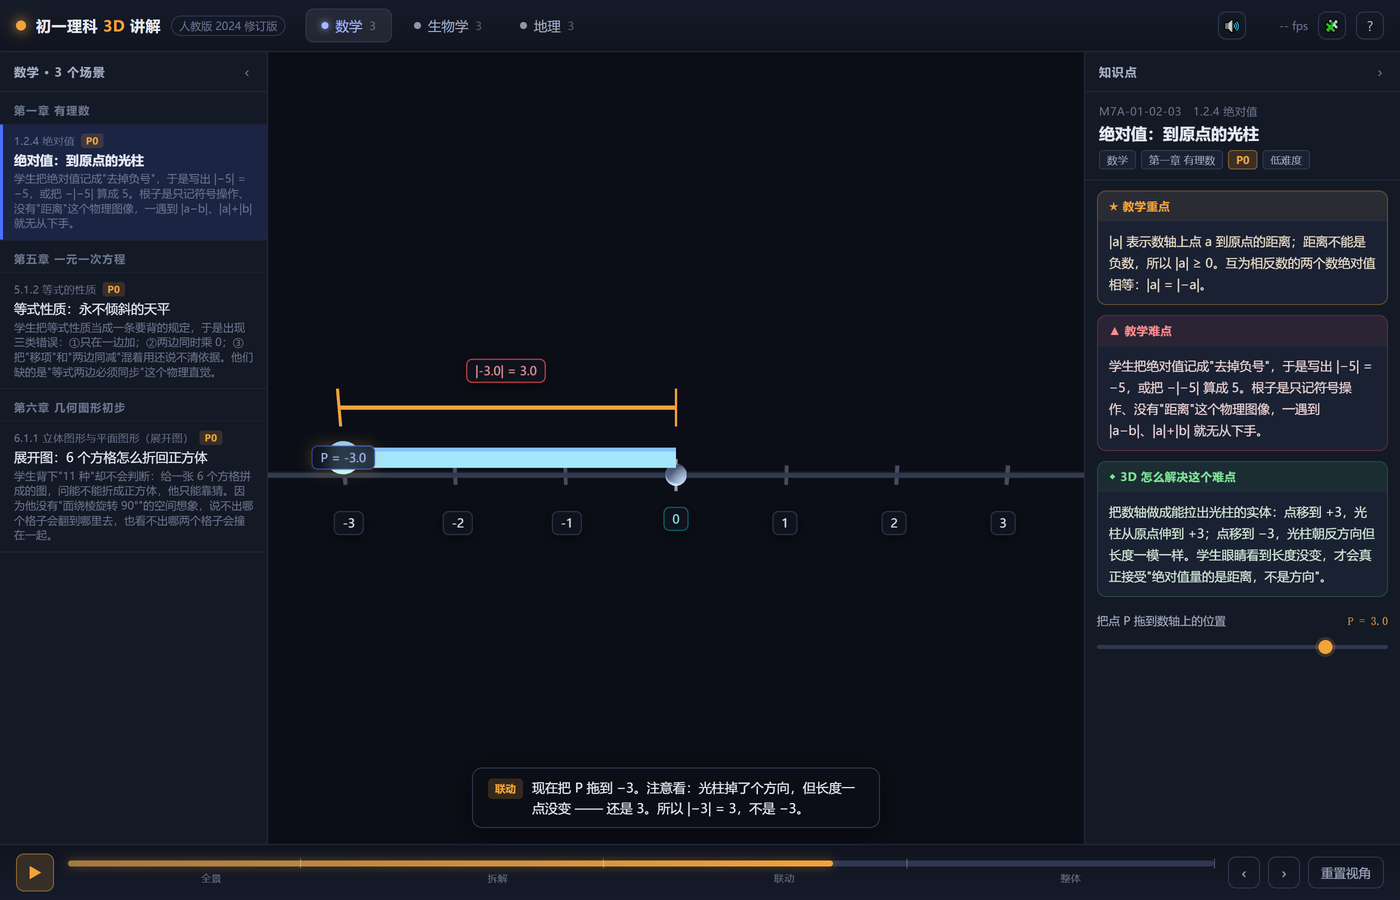Click the origin sphere on the number line

(676, 475)
